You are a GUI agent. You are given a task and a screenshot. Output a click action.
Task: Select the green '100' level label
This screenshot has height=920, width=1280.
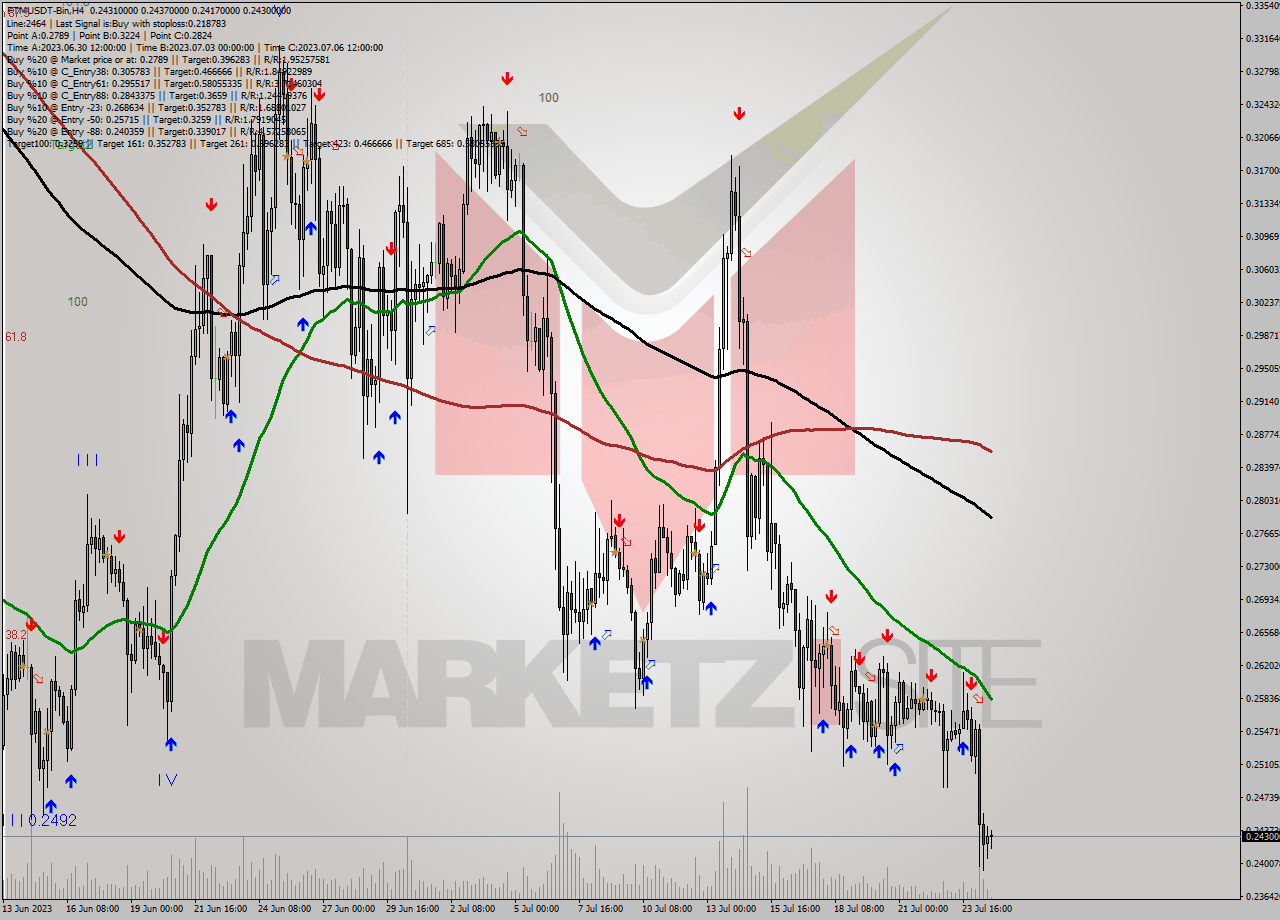(77, 301)
